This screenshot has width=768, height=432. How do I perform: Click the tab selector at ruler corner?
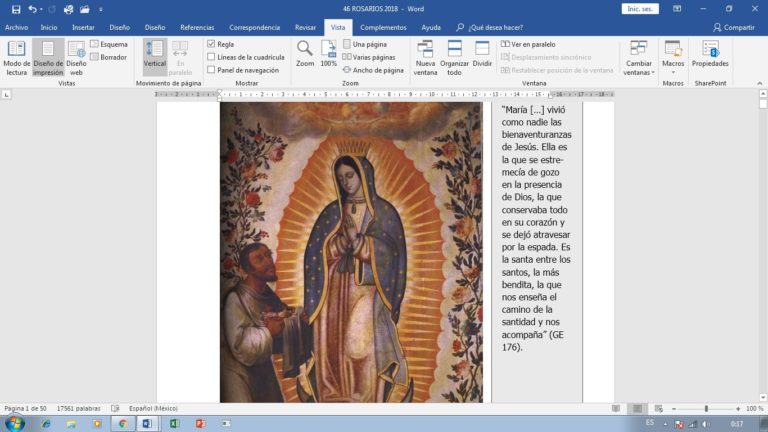6,94
